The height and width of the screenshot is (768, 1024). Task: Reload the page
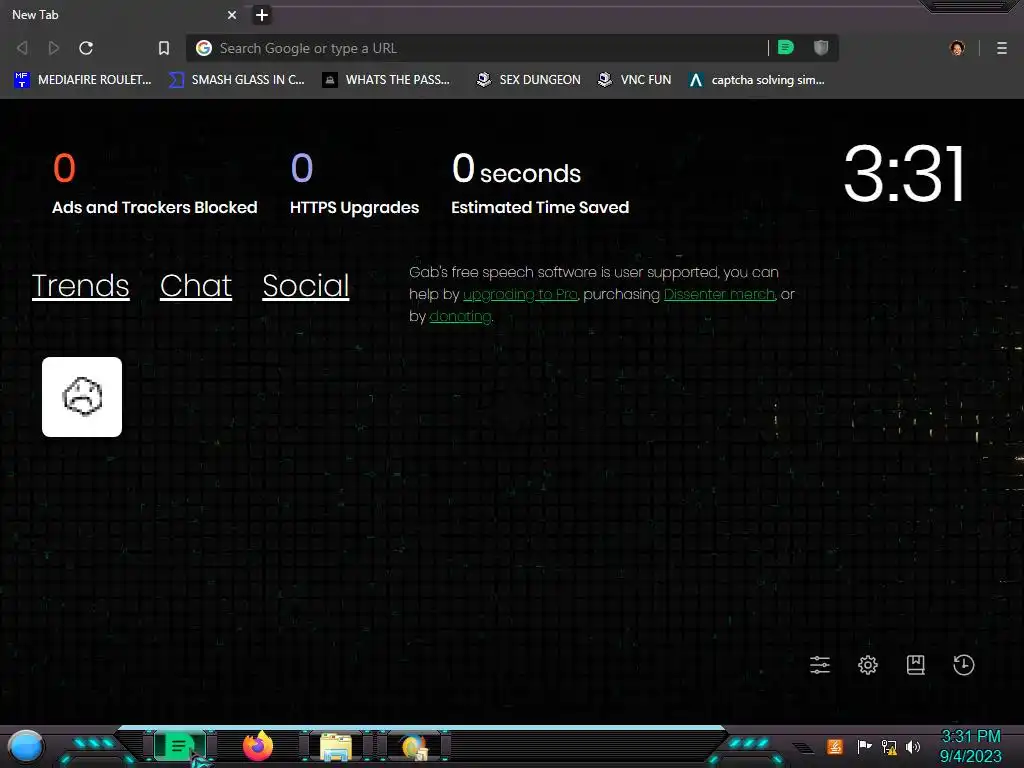[x=86, y=48]
